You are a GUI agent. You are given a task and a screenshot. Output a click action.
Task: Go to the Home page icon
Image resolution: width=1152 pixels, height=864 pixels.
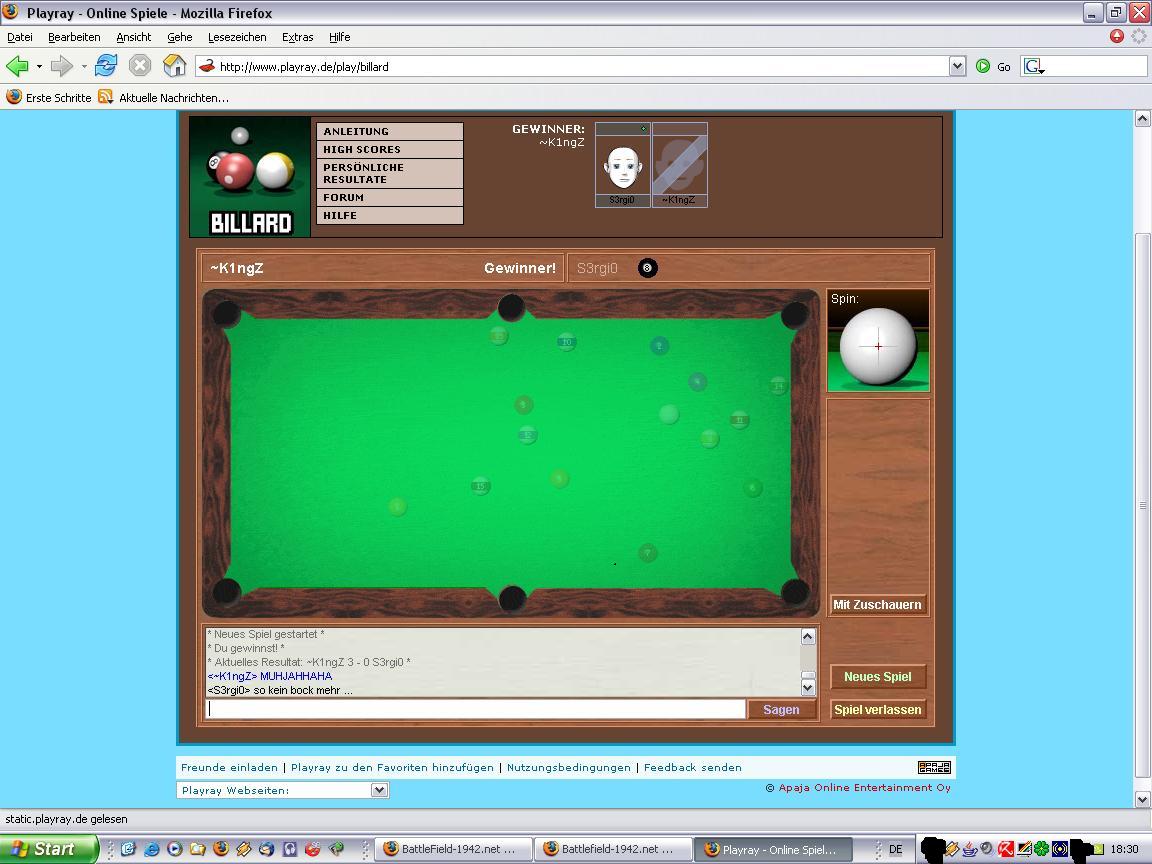pyautogui.click(x=174, y=65)
